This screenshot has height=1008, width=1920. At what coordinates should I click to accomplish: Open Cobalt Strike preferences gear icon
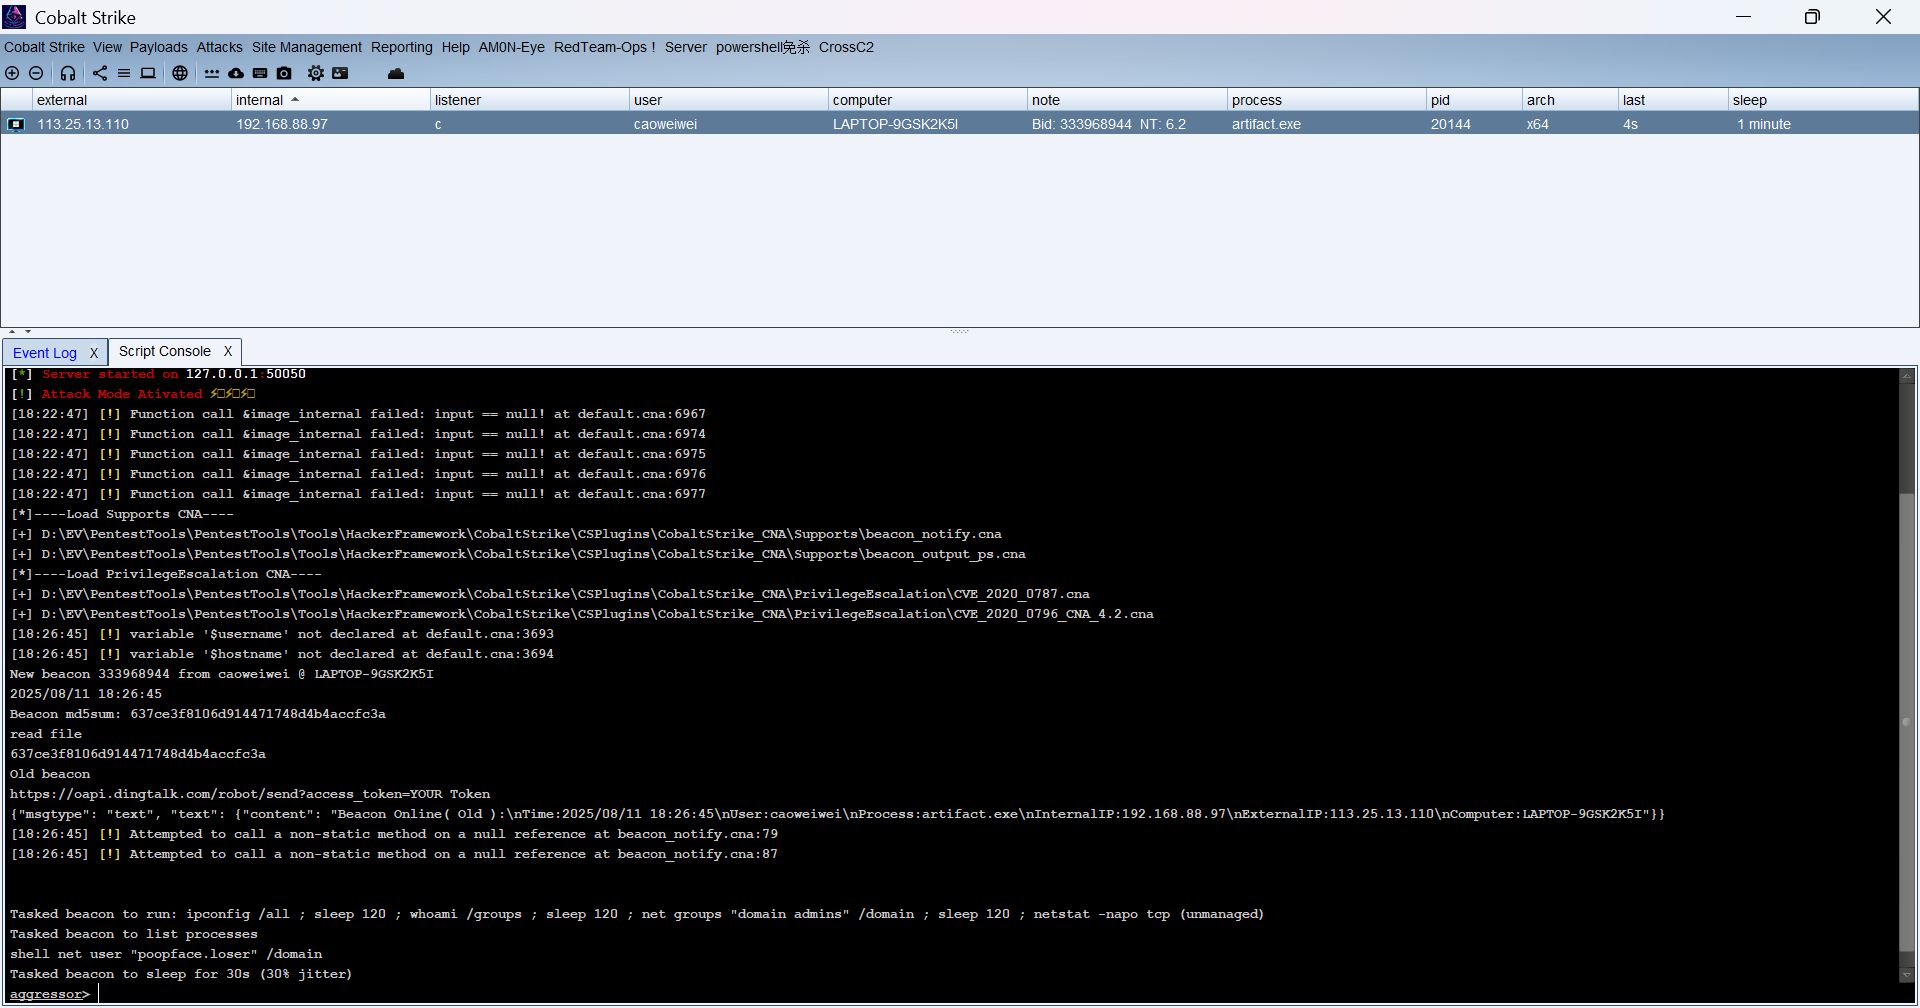(x=315, y=73)
